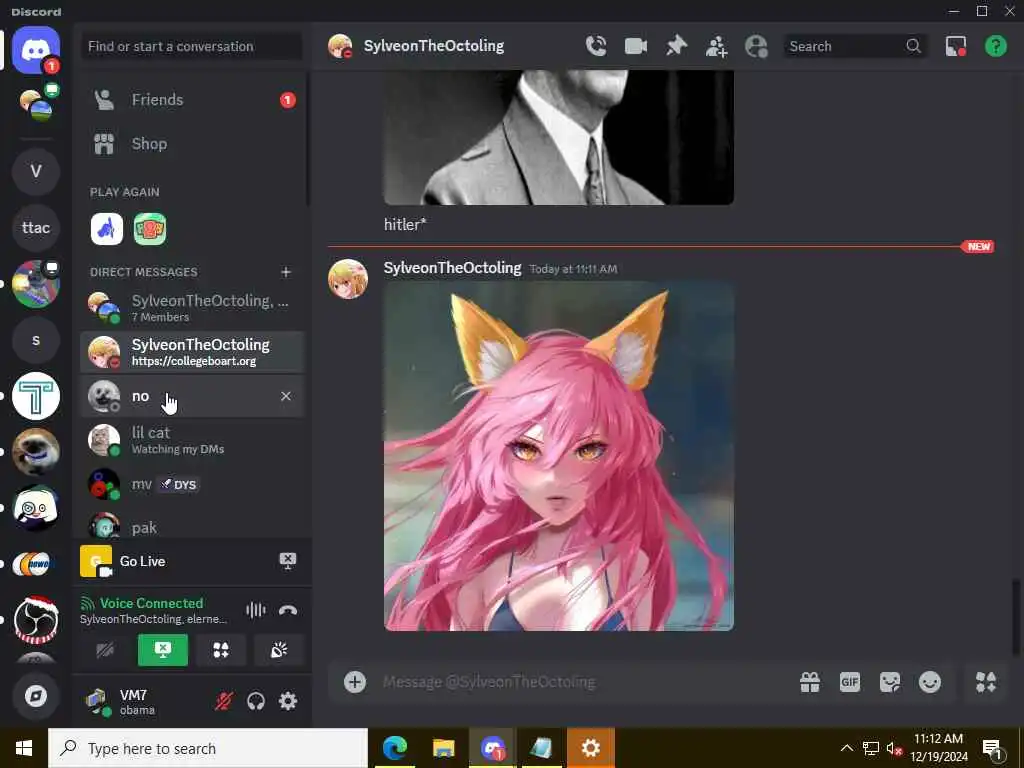
Task: Open pinned messages
Action: [676, 46]
